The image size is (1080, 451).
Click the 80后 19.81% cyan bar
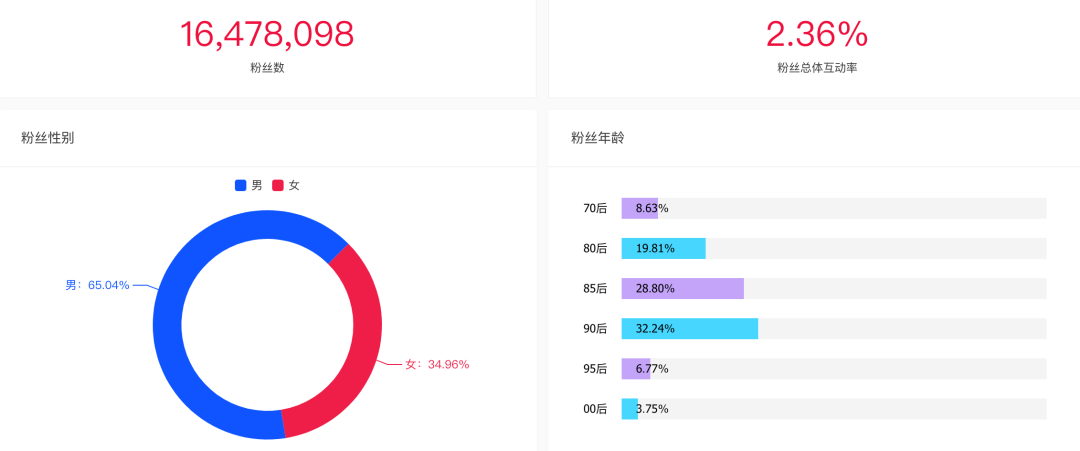[x=664, y=249]
